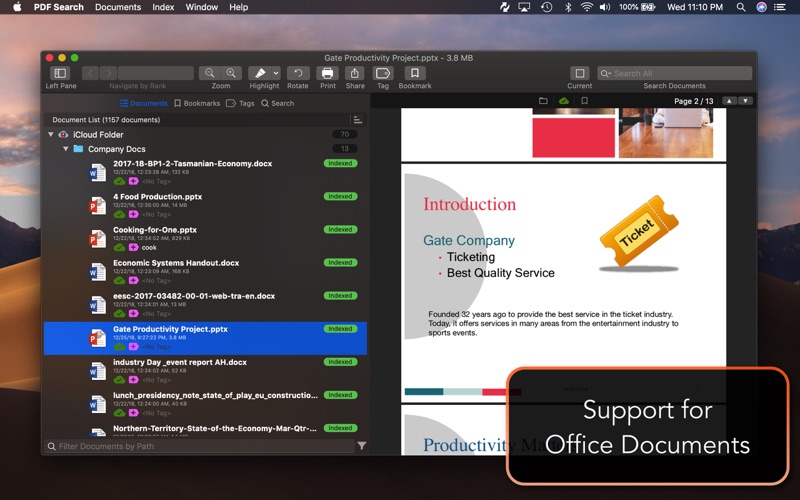800x500 pixels.
Task: Open Spotlight search in the menu bar
Action: 741,7
